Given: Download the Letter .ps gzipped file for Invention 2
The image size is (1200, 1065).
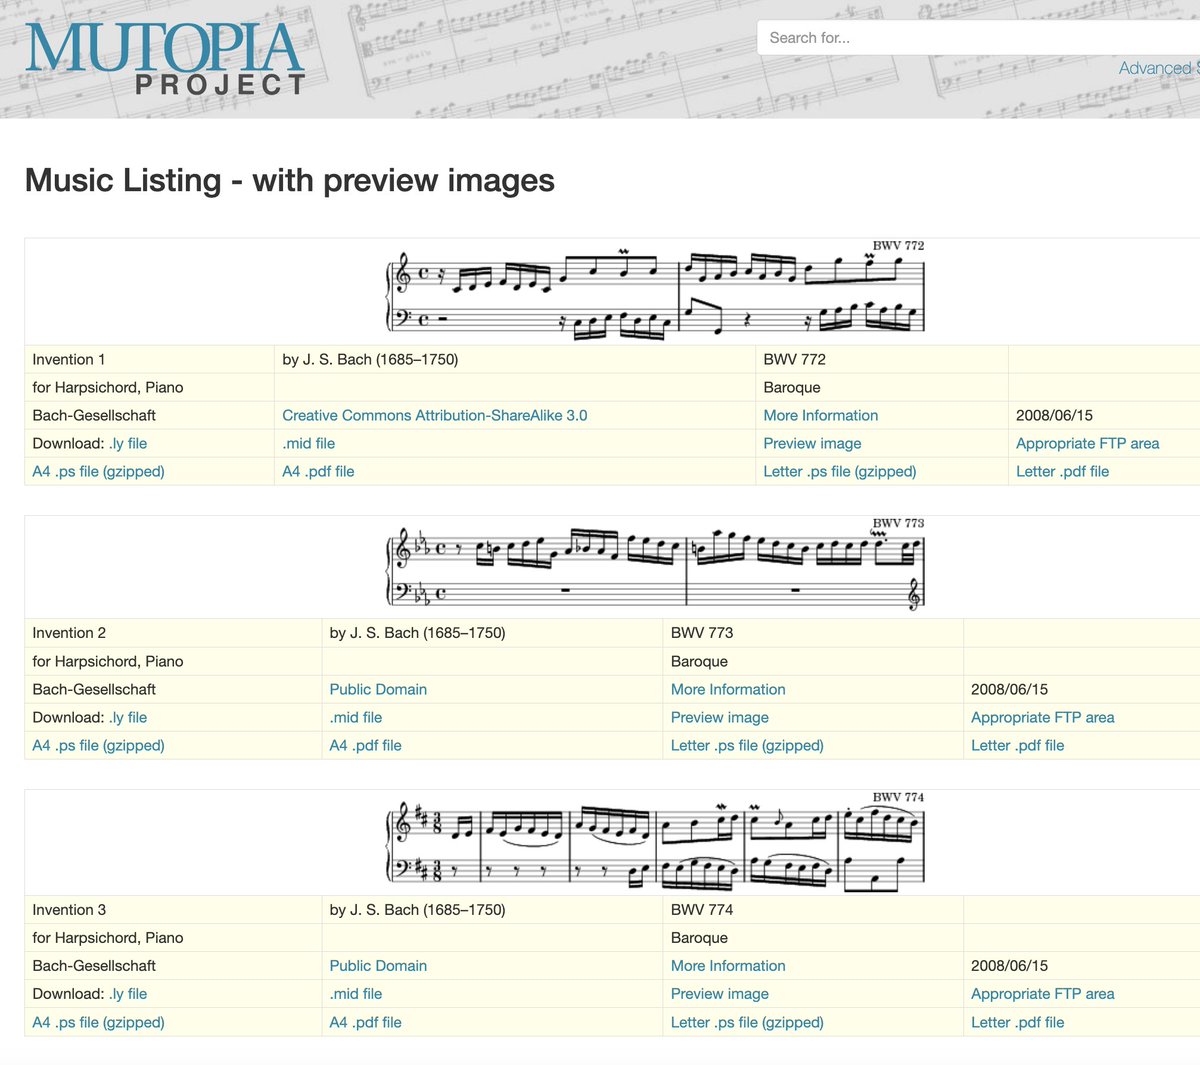Looking at the screenshot, I should click(x=747, y=745).
